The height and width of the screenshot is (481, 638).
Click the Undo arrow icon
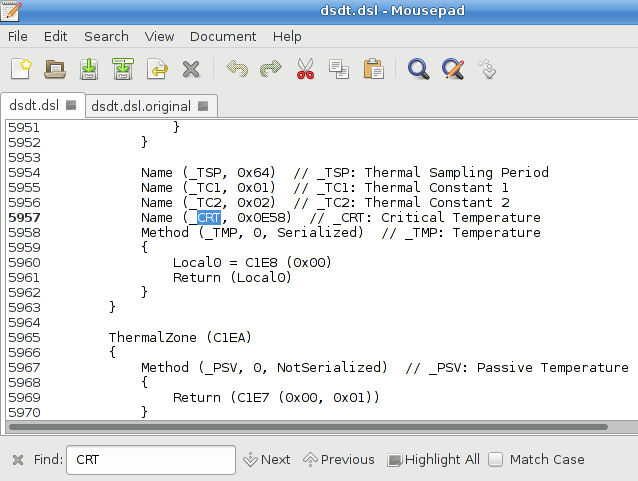click(x=237, y=68)
